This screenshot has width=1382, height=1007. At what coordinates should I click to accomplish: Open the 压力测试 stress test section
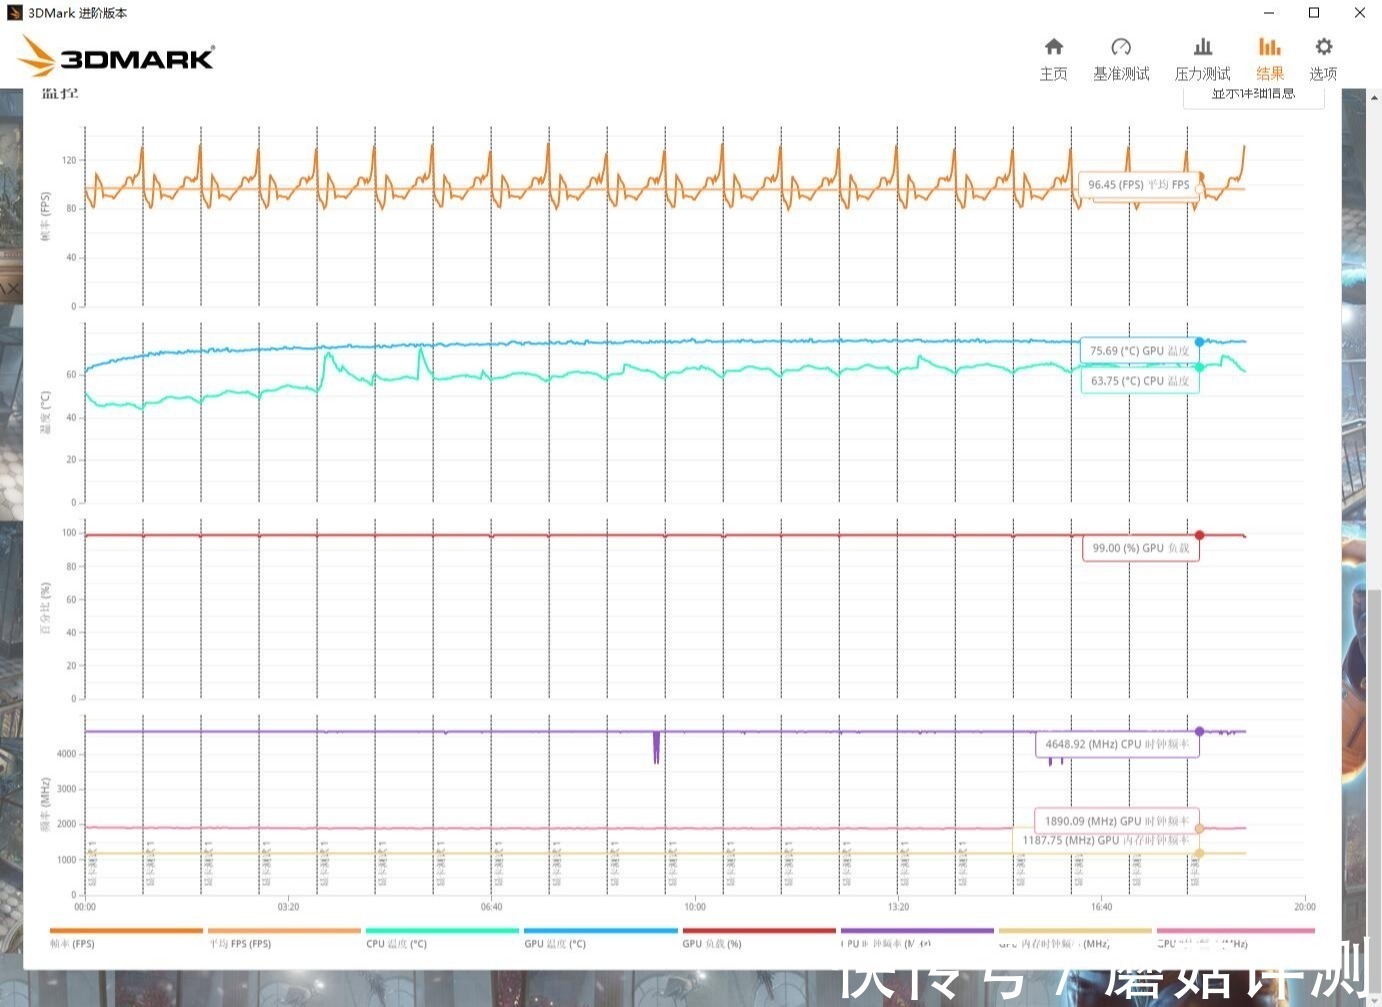1202,60
